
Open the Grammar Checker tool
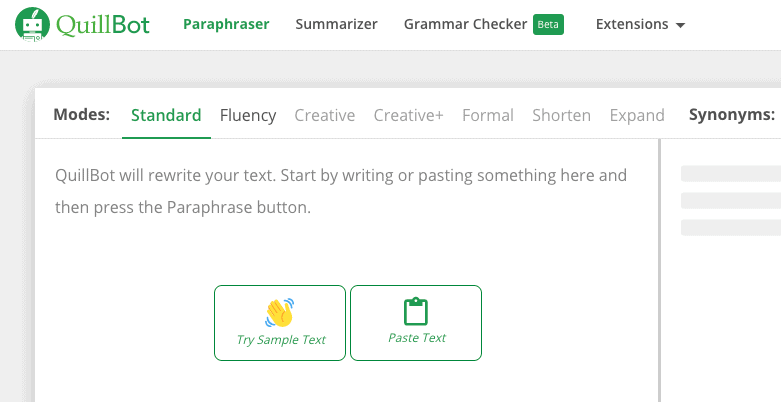465,24
